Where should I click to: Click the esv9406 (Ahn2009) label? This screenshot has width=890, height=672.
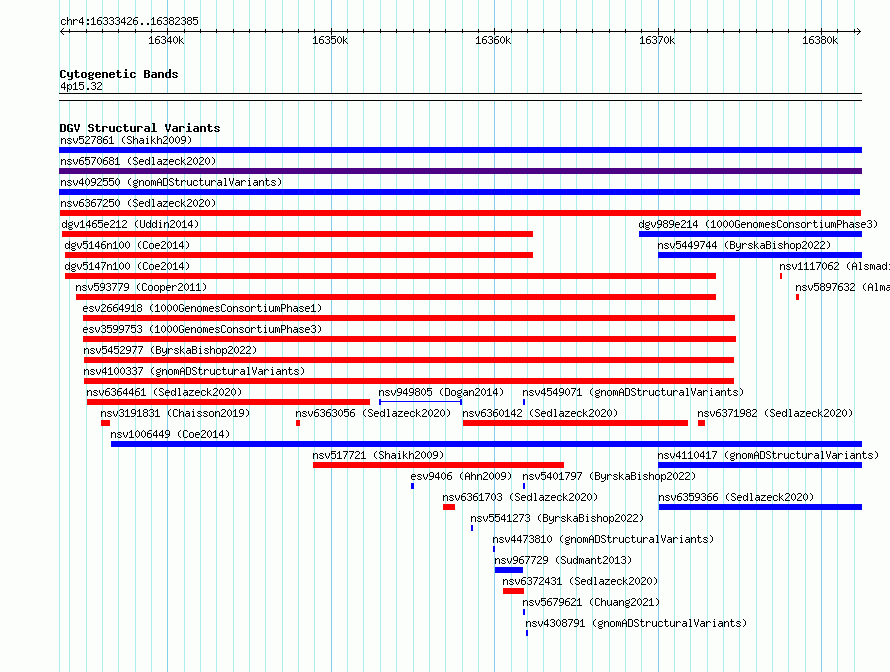[461, 476]
